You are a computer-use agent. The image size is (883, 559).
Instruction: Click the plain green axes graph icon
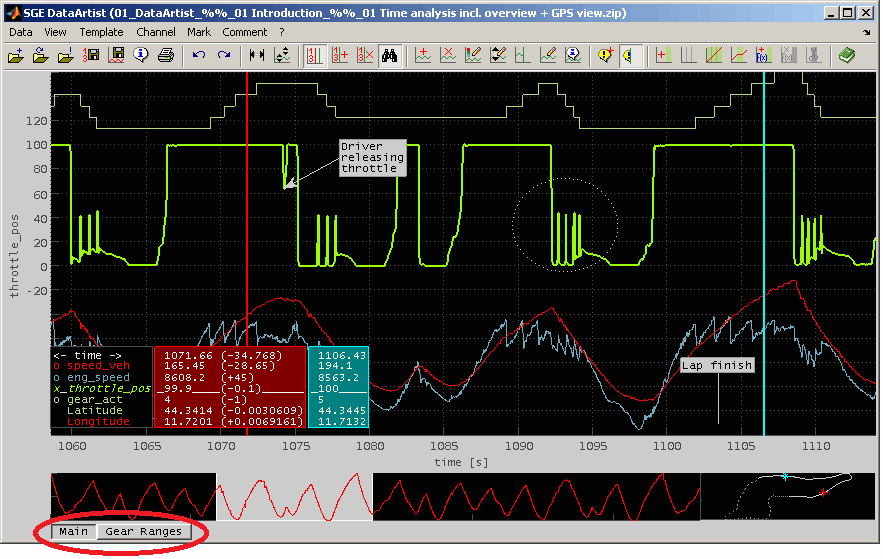pyautogui.click(x=523, y=55)
